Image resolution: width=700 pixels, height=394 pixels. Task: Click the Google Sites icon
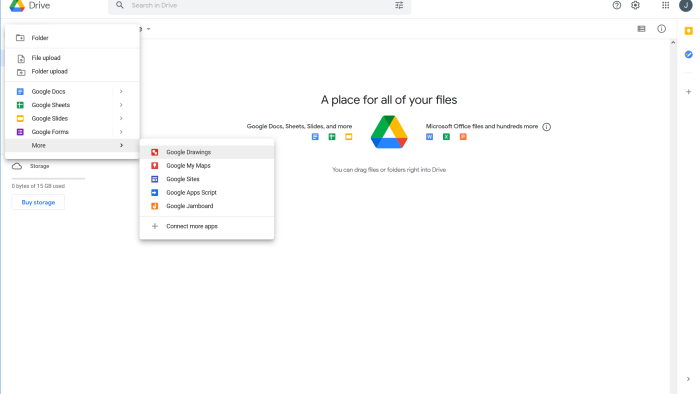[154, 179]
